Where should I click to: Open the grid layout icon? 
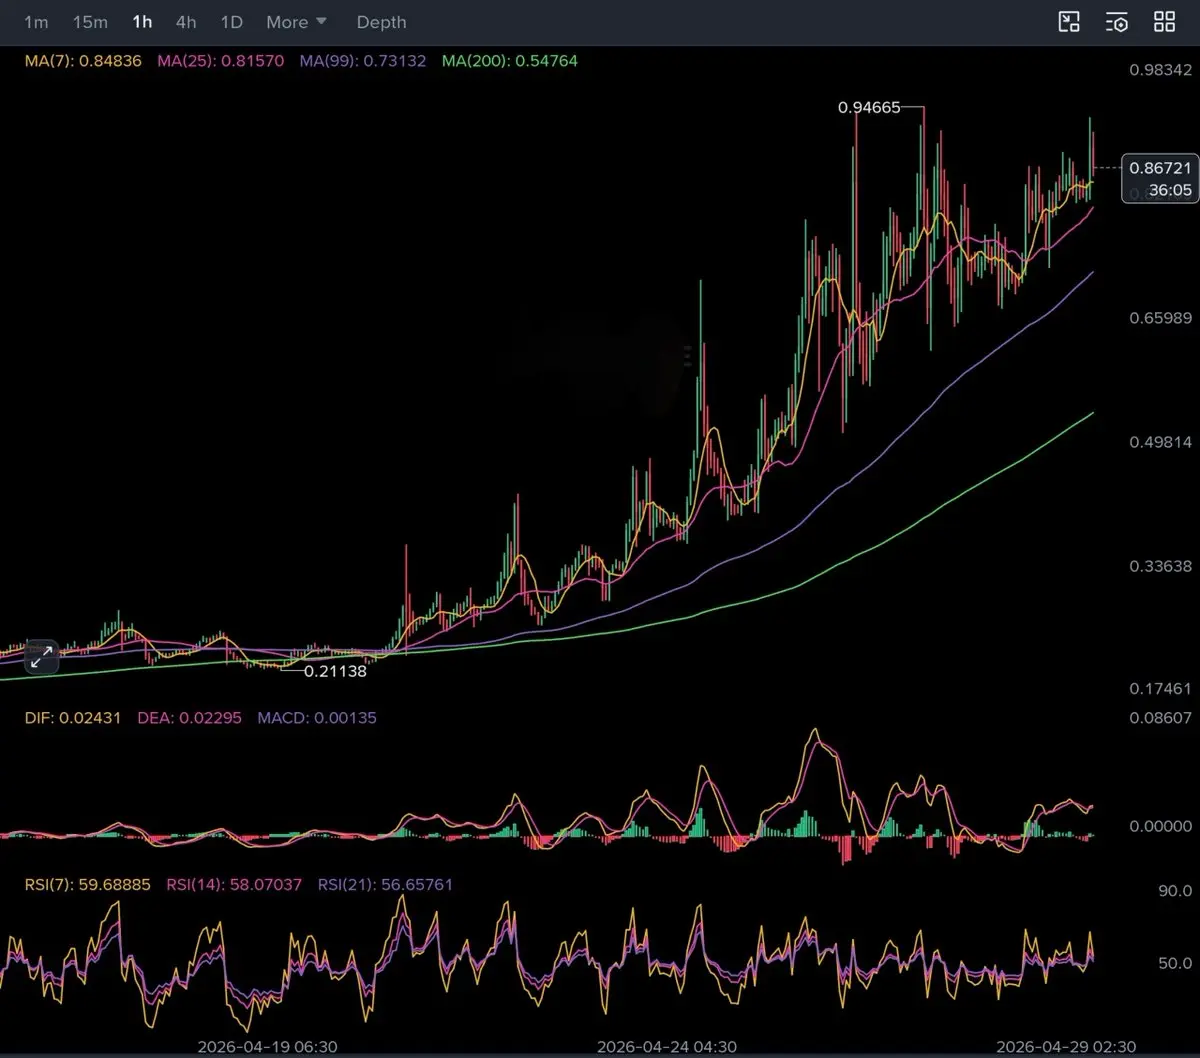pos(1165,22)
